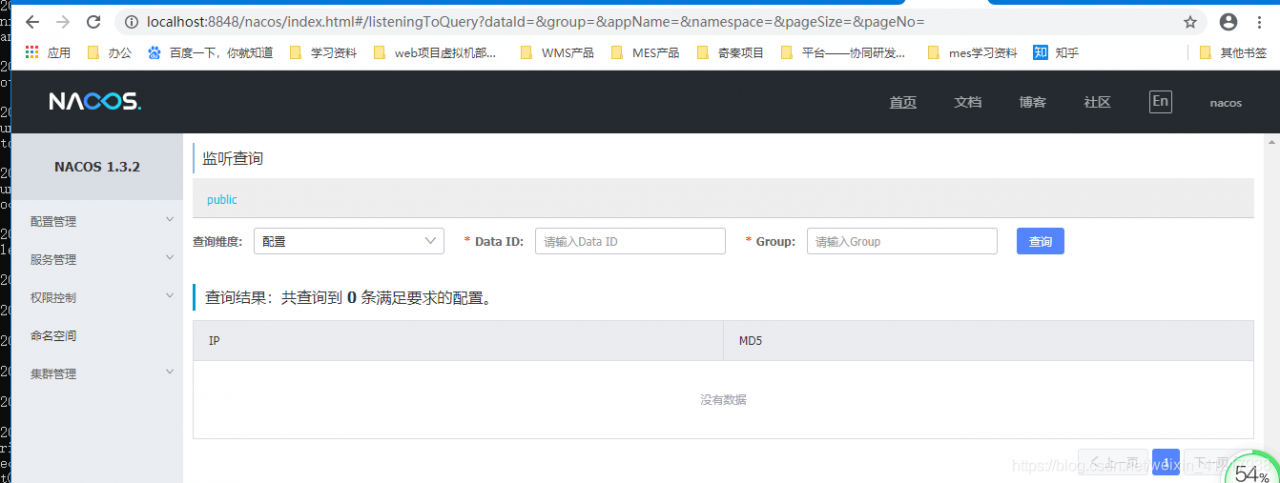Screen dimensions: 1280x483
Task: Click the 没有数据 empty message
Action: [723, 399]
